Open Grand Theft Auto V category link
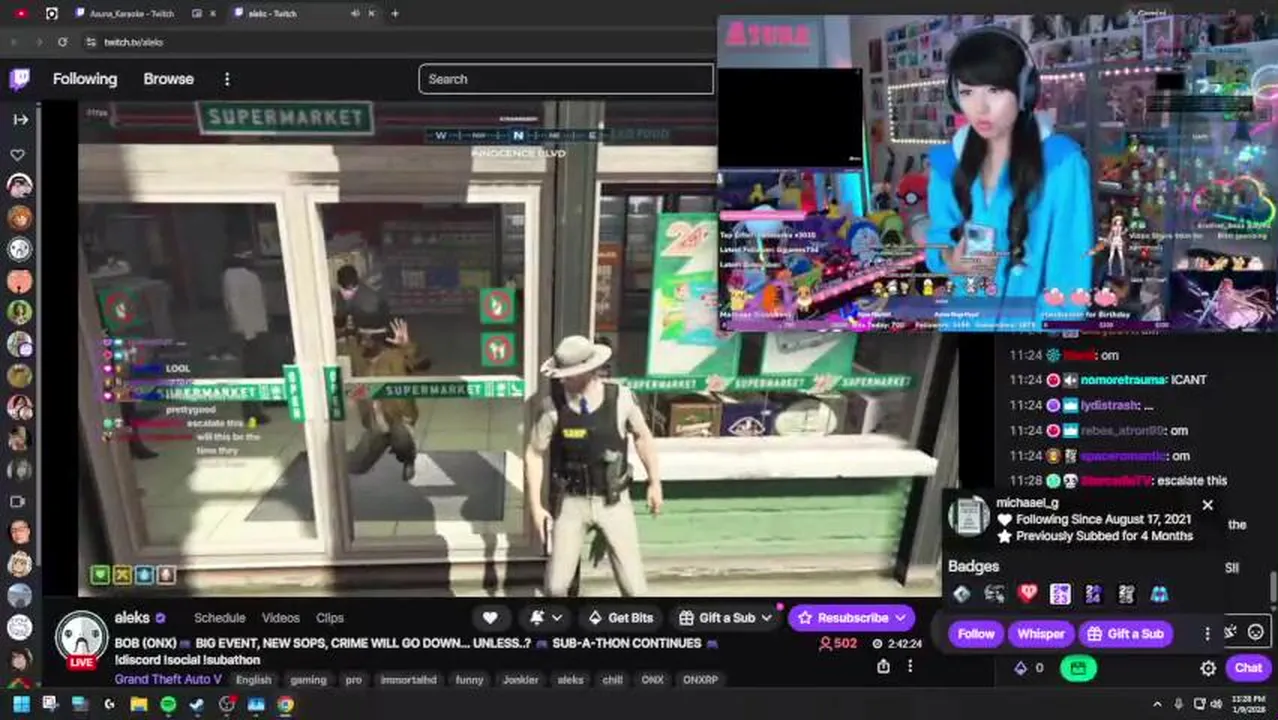 pos(168,679)
